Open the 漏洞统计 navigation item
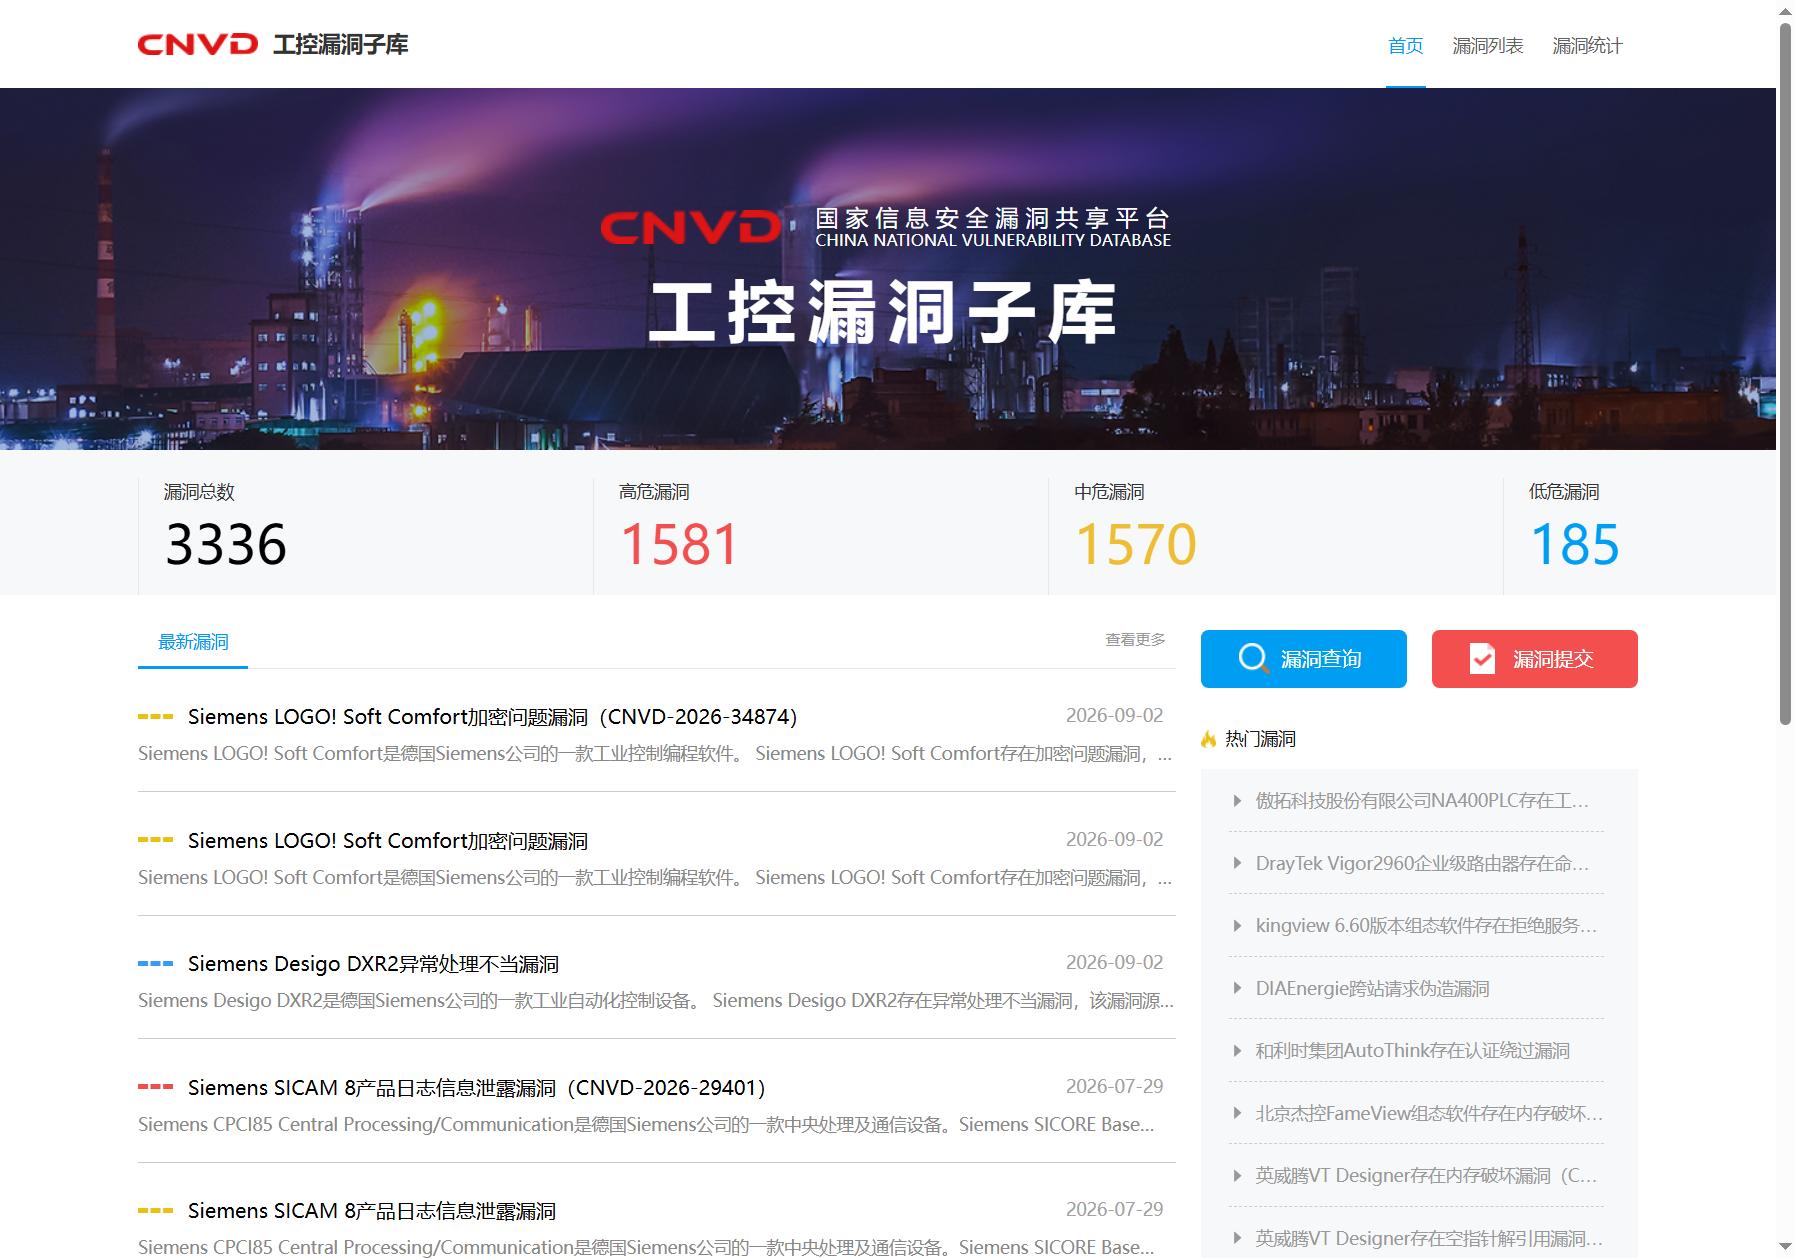This screenshot has width=1795, height=1258. pos(1587,46)
